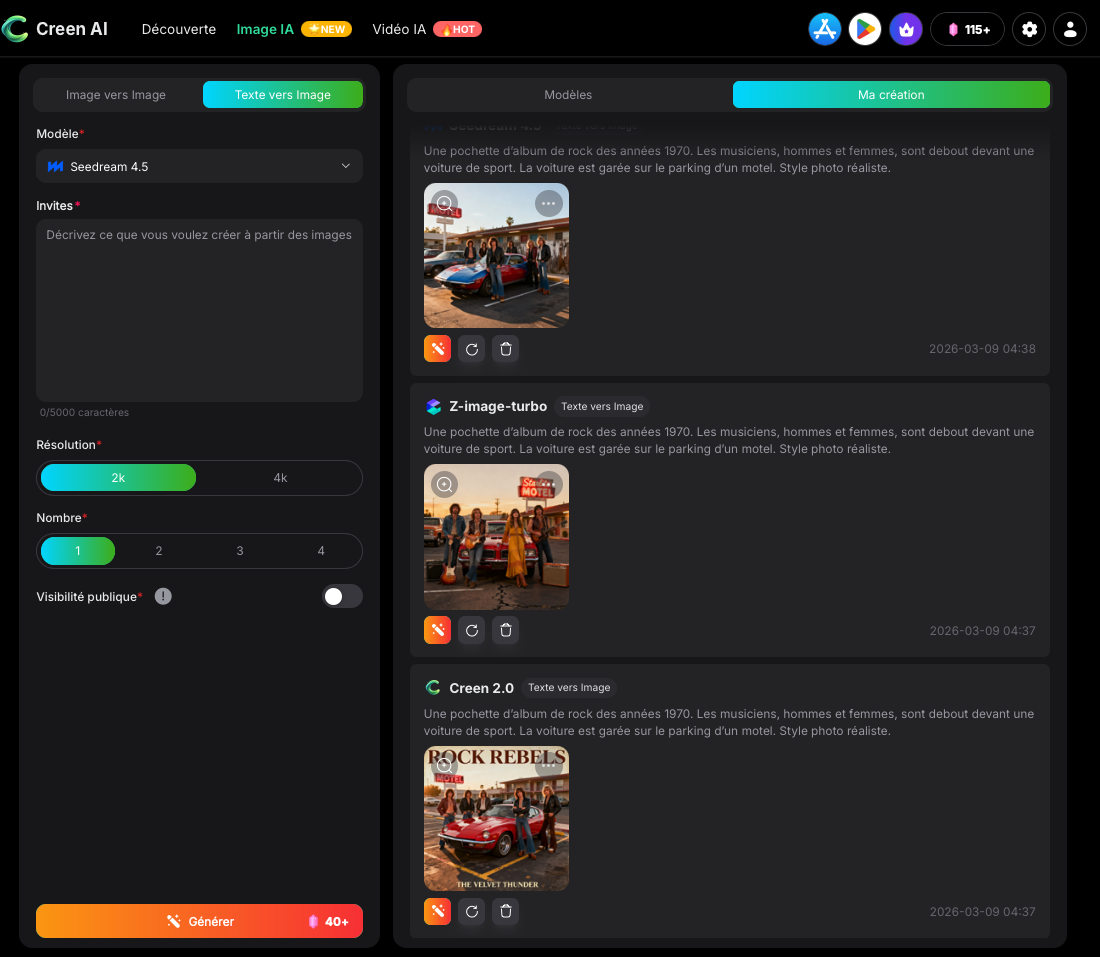Click the App Store download icon
The height and width of the screenshot is (957, 1100).
coord(825,29)
